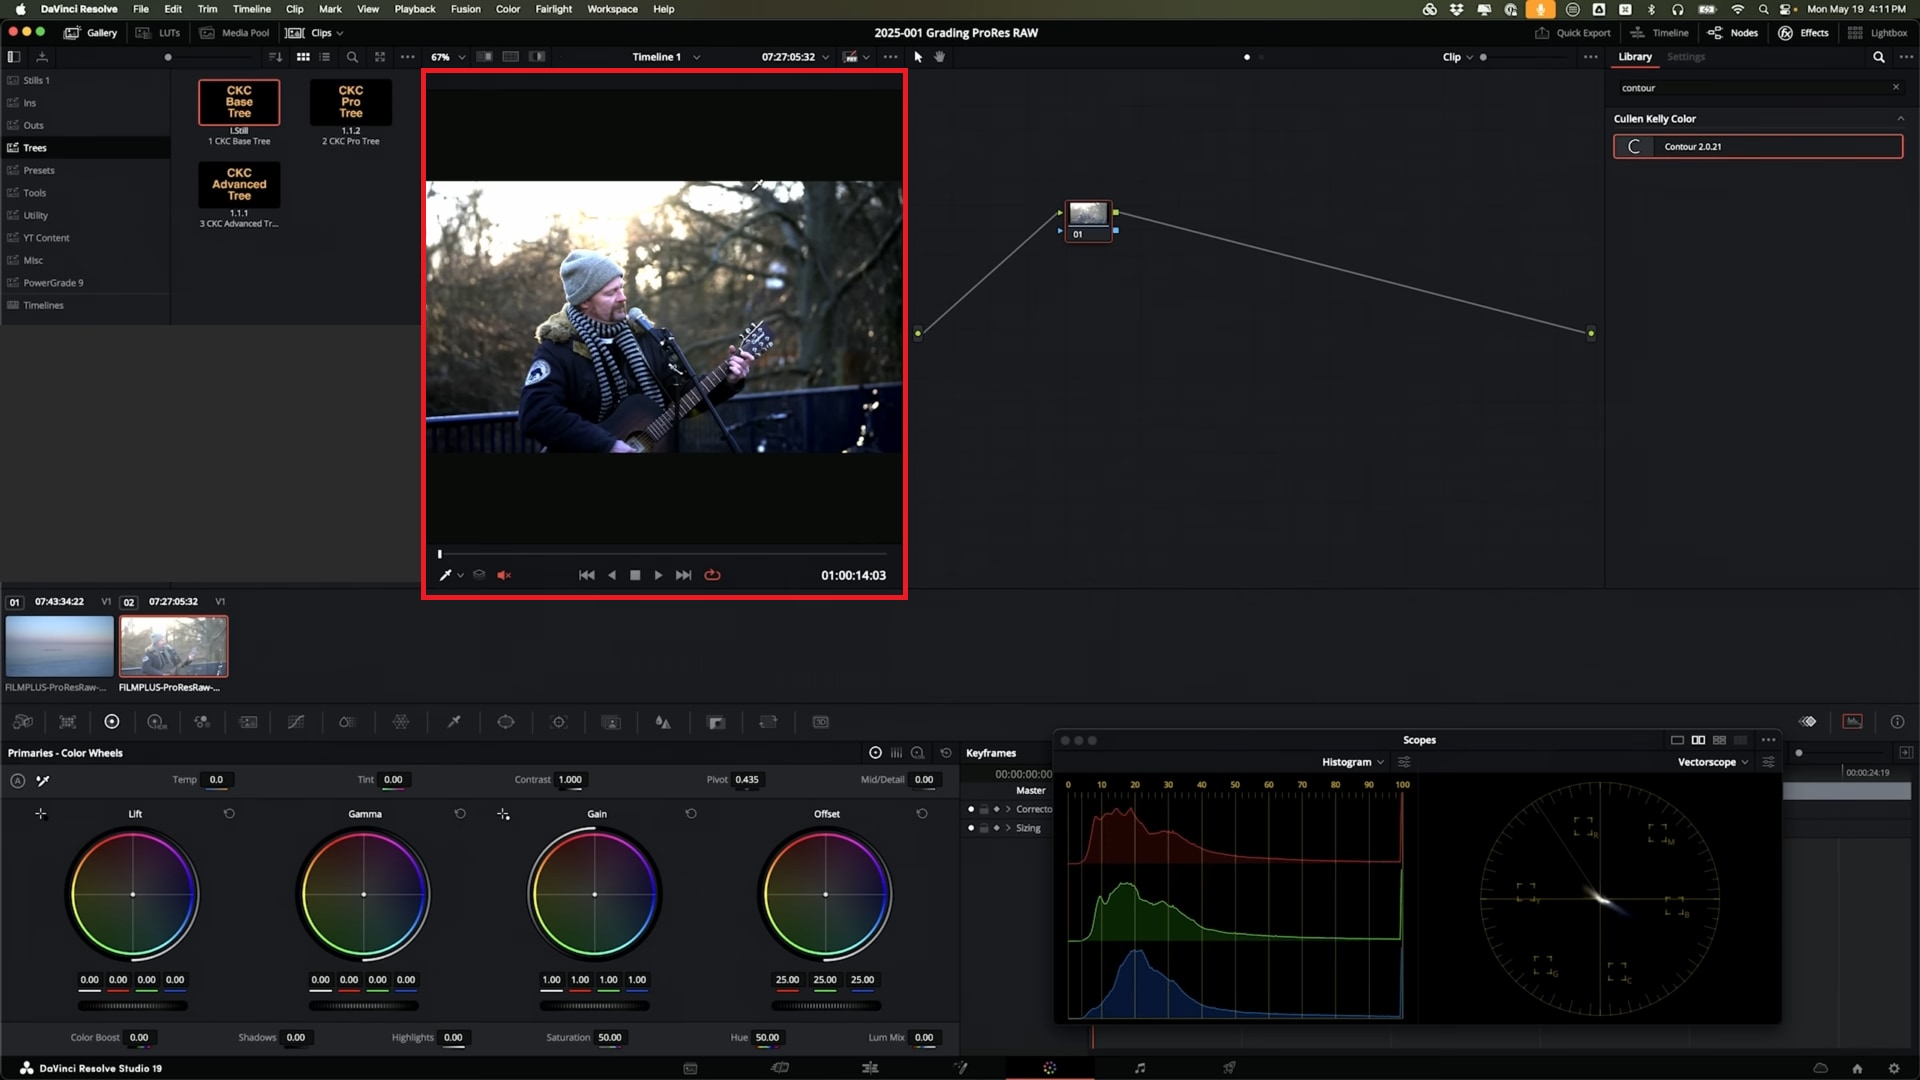This screenshot has height=1080, width=1920.
Task: Open the Curves palette icon
Action: 296,722
